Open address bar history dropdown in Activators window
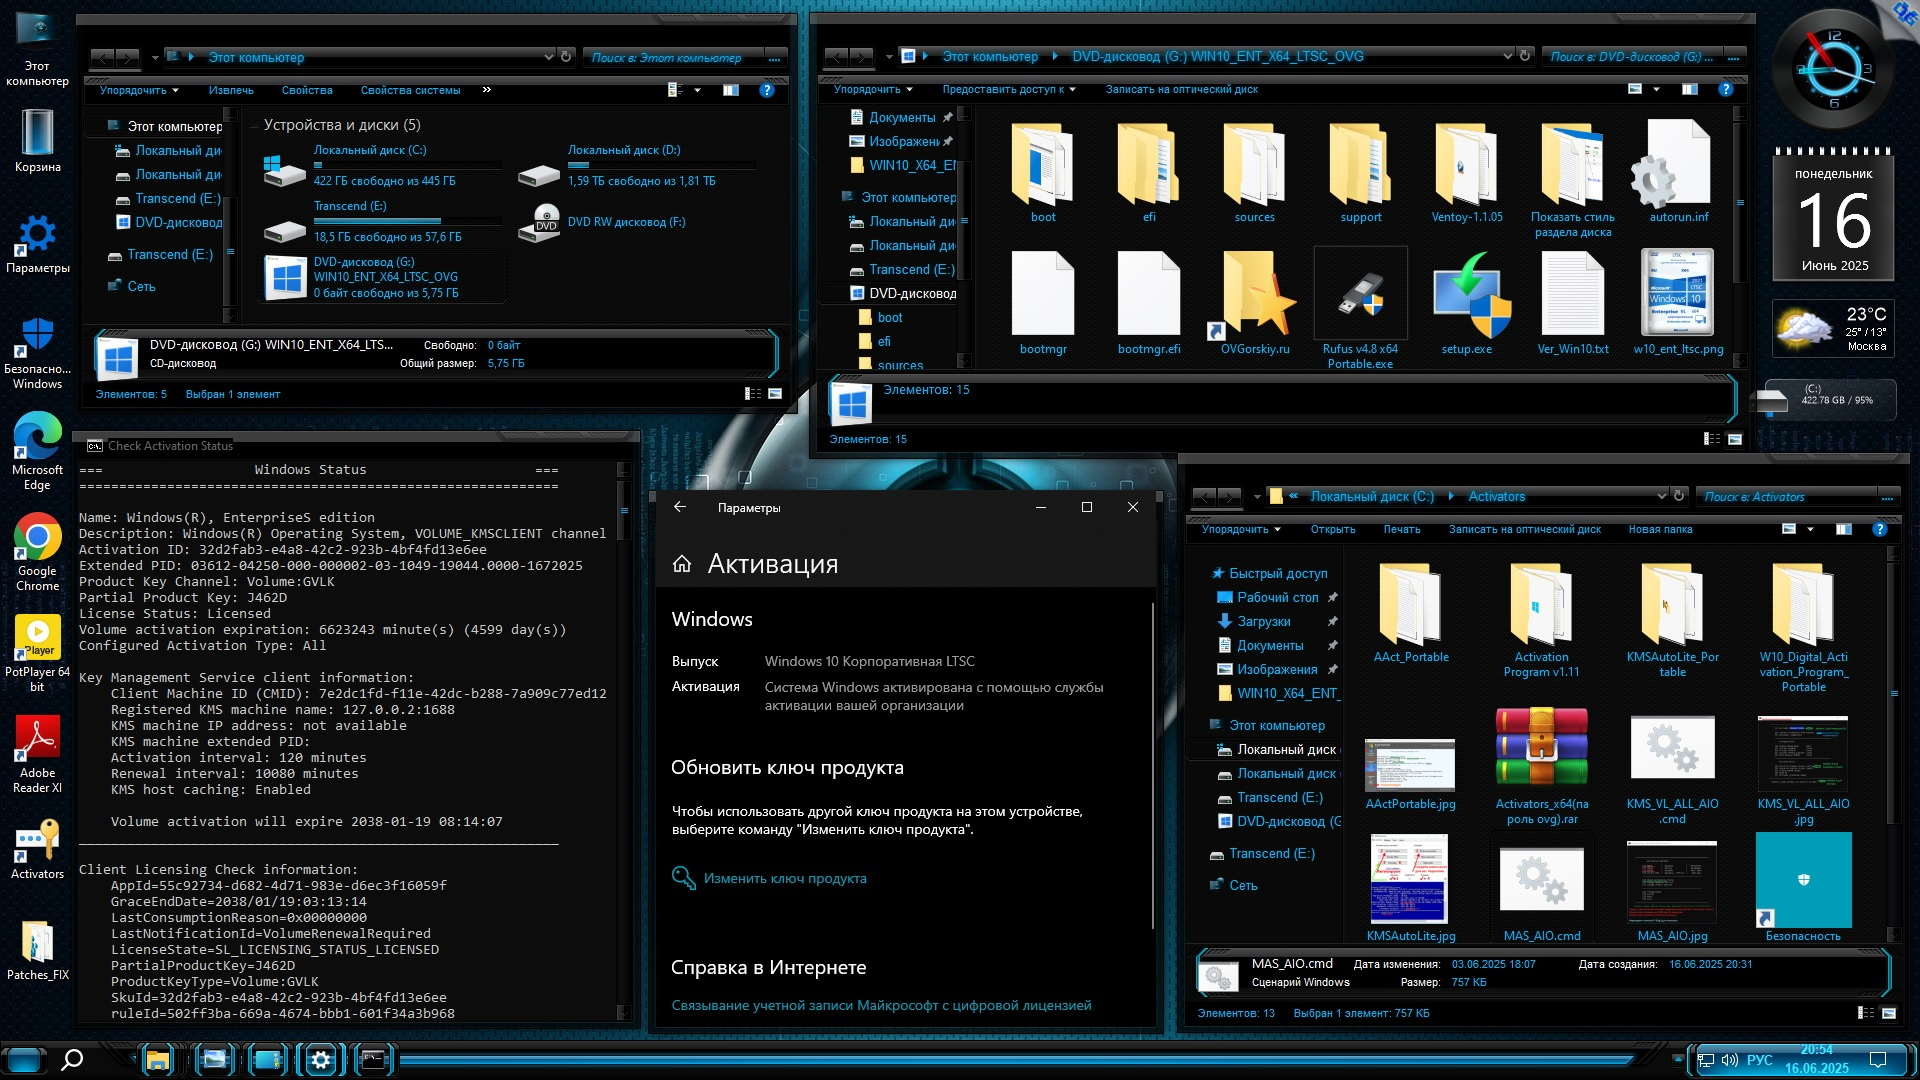This screenshot has height=1080, width=1920. click(x=1661, y=496)
